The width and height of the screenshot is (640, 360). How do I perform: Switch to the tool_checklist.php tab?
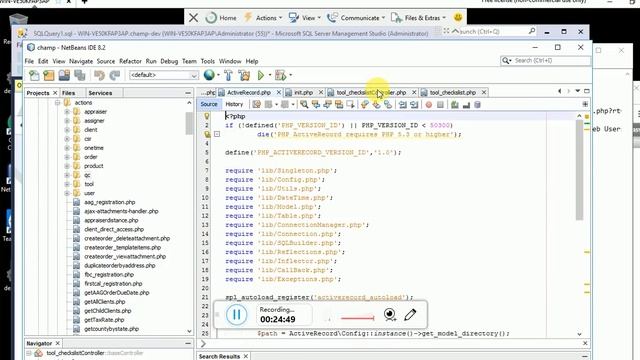(453, 93)
